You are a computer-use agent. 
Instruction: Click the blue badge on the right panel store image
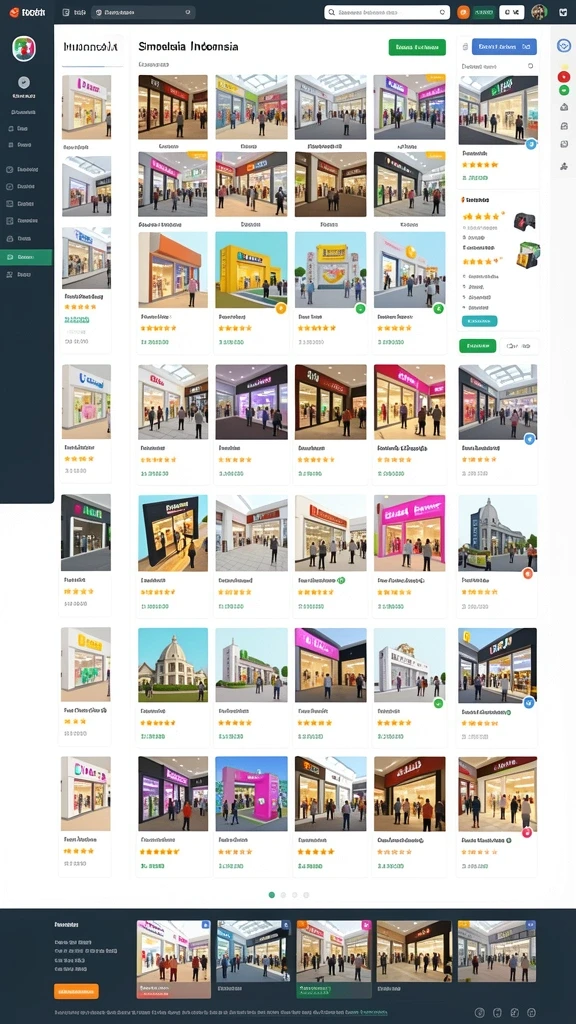click(x=530, y=144)
